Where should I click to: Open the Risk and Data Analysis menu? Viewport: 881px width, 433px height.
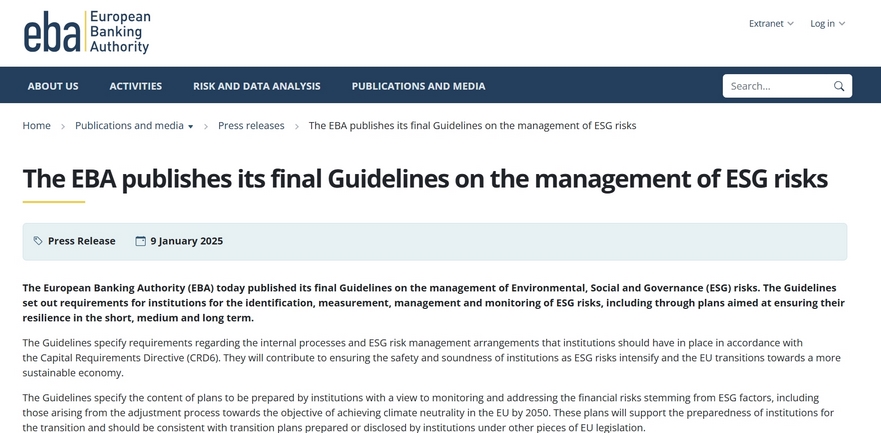(x=257, y=86)
